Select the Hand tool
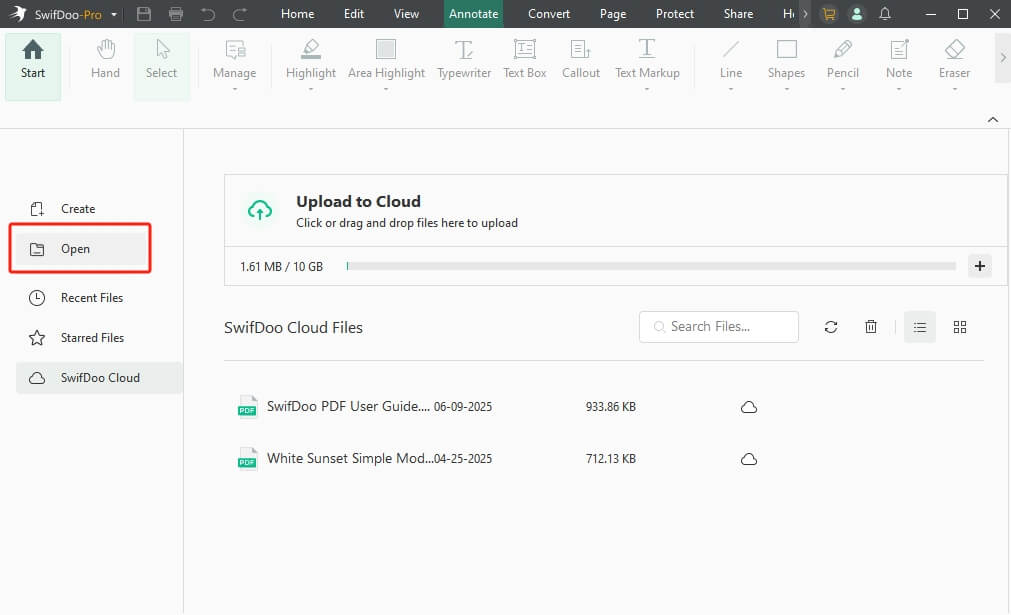1011x615 pixels. [106, 59]
